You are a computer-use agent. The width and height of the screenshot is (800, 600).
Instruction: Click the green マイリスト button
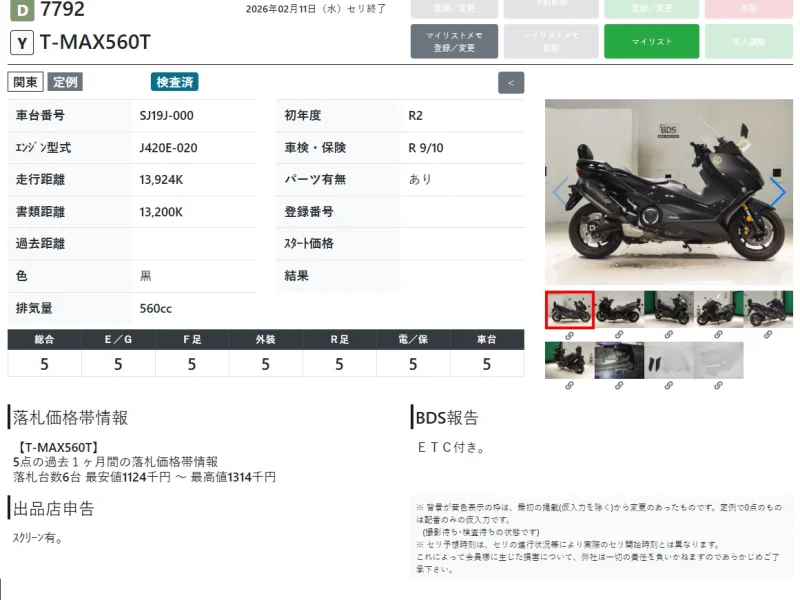click(652, 41)
